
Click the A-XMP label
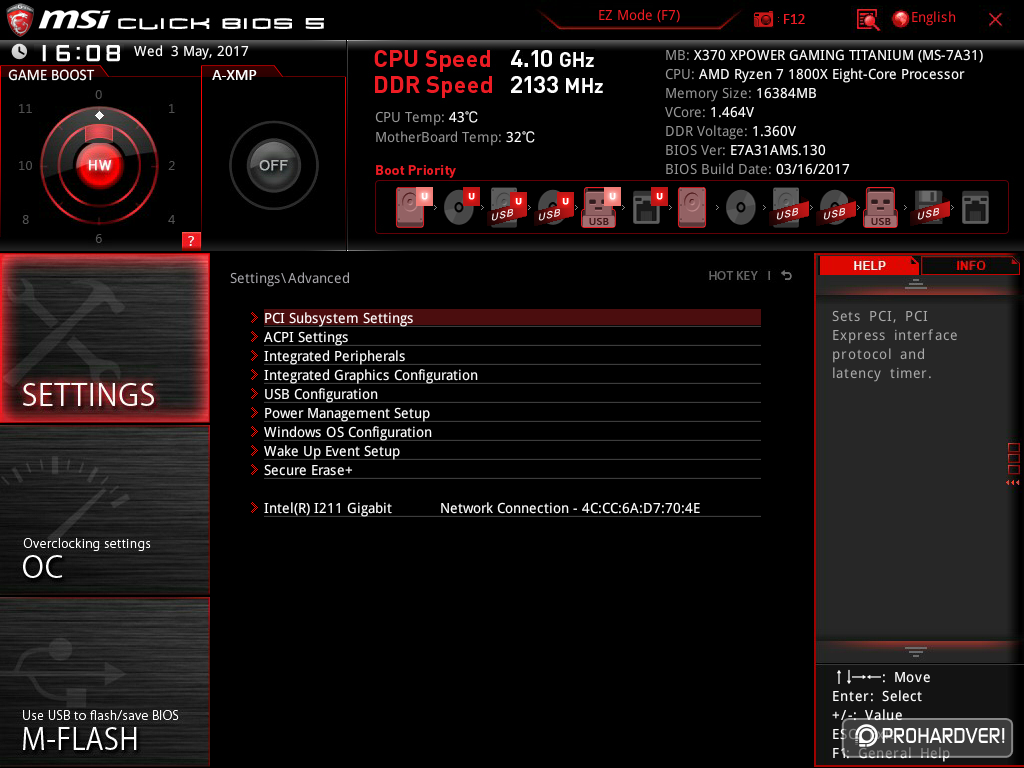coord(234,75)
